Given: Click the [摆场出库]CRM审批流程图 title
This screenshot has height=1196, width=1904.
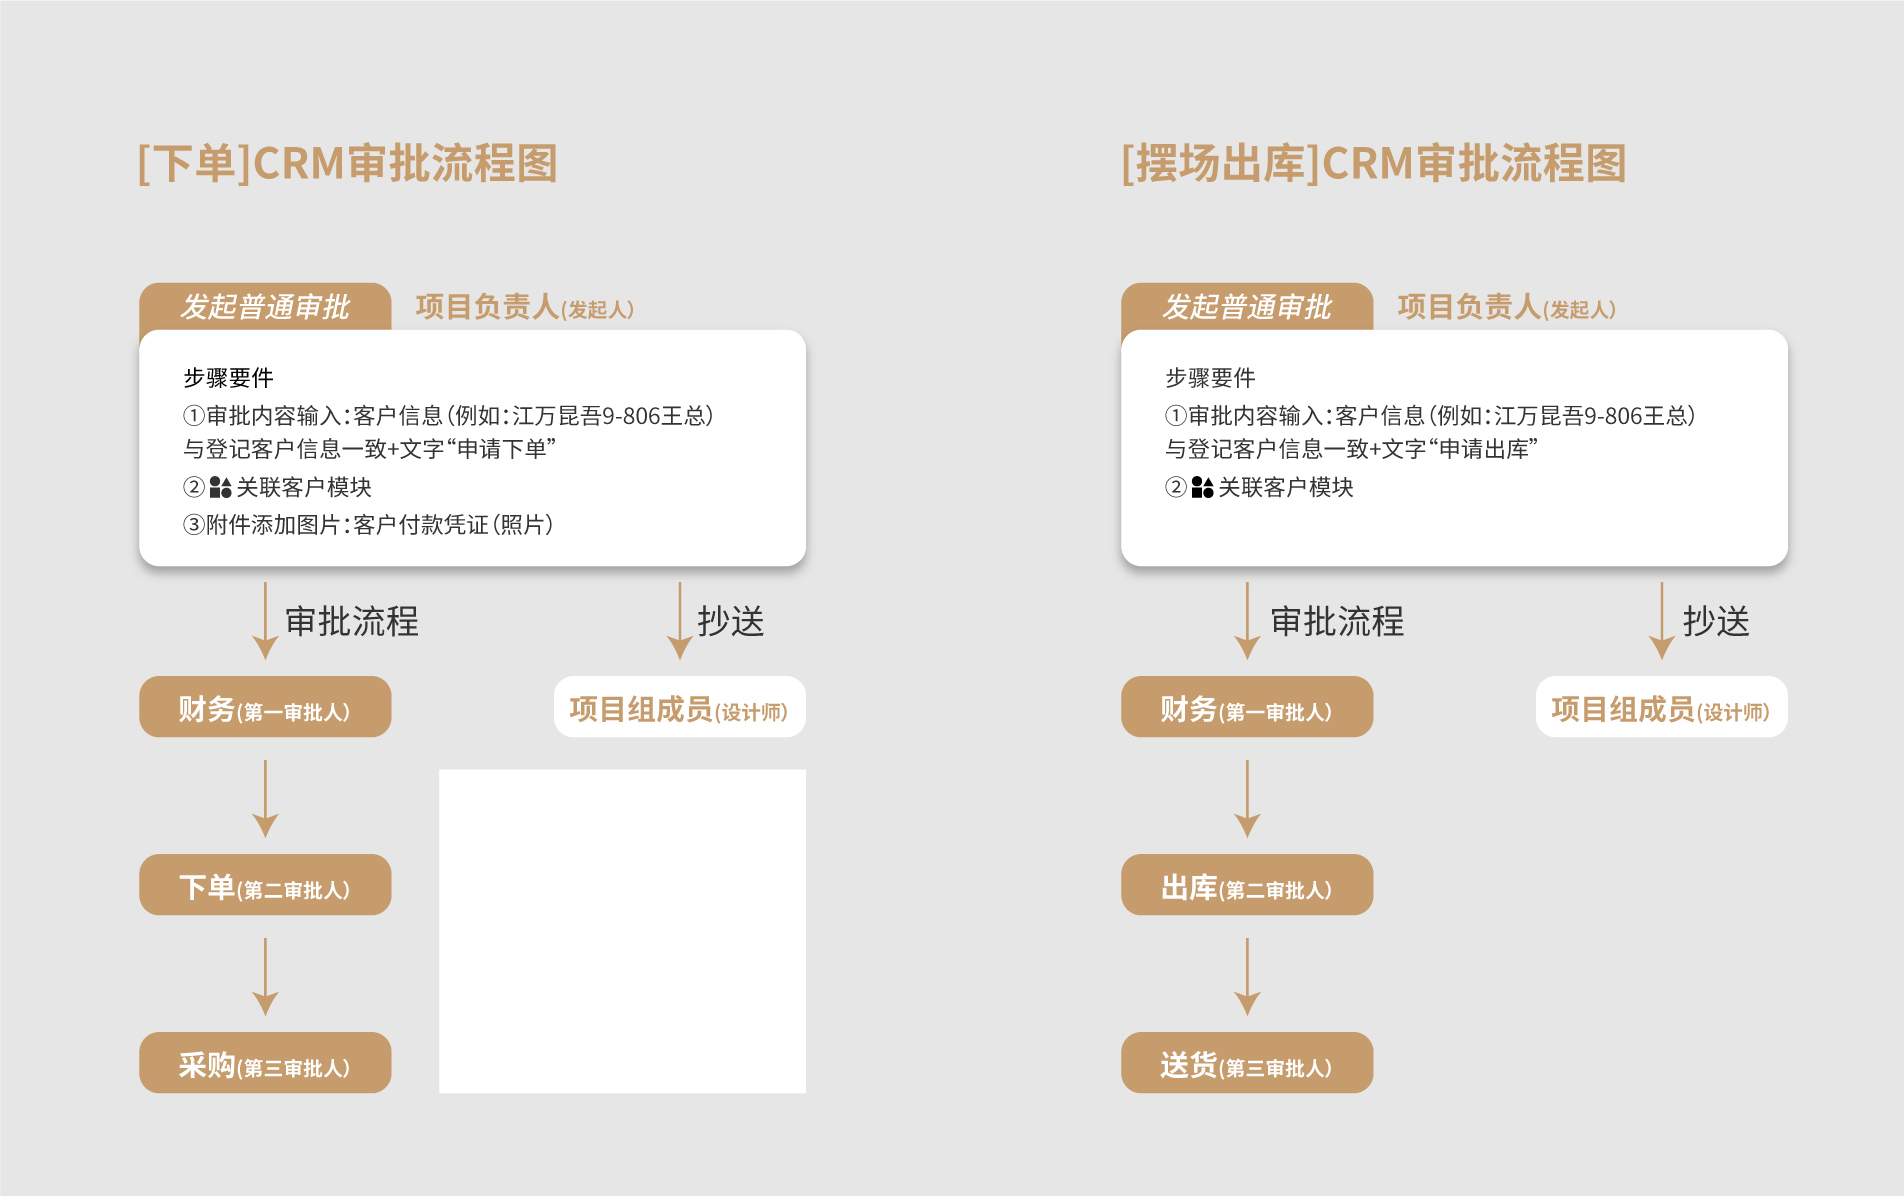Looking at the screenshot, I should [x=1374, y=164].
